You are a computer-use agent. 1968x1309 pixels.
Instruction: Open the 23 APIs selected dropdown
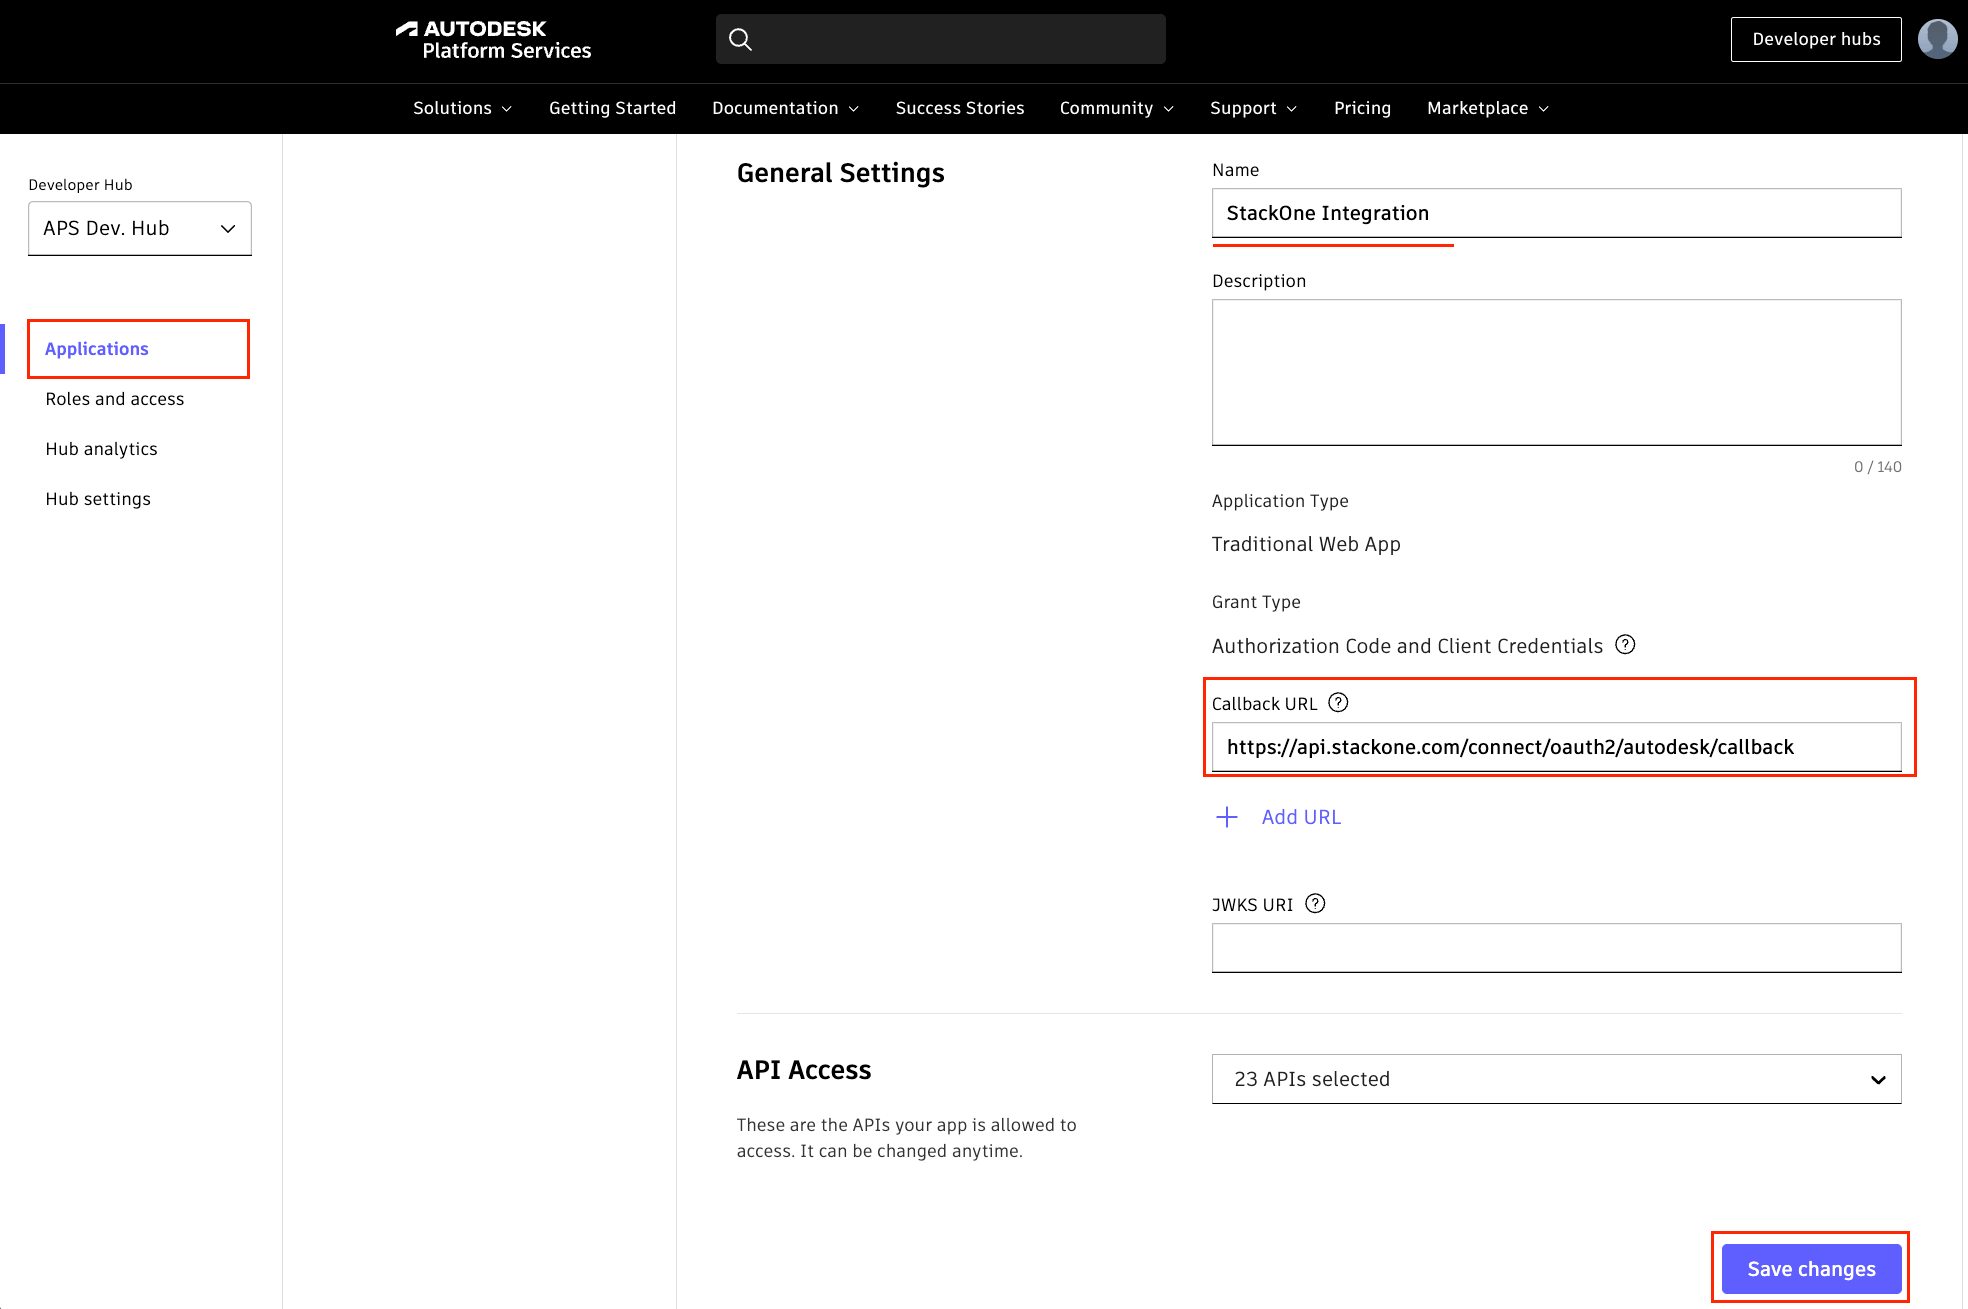1556,1079
